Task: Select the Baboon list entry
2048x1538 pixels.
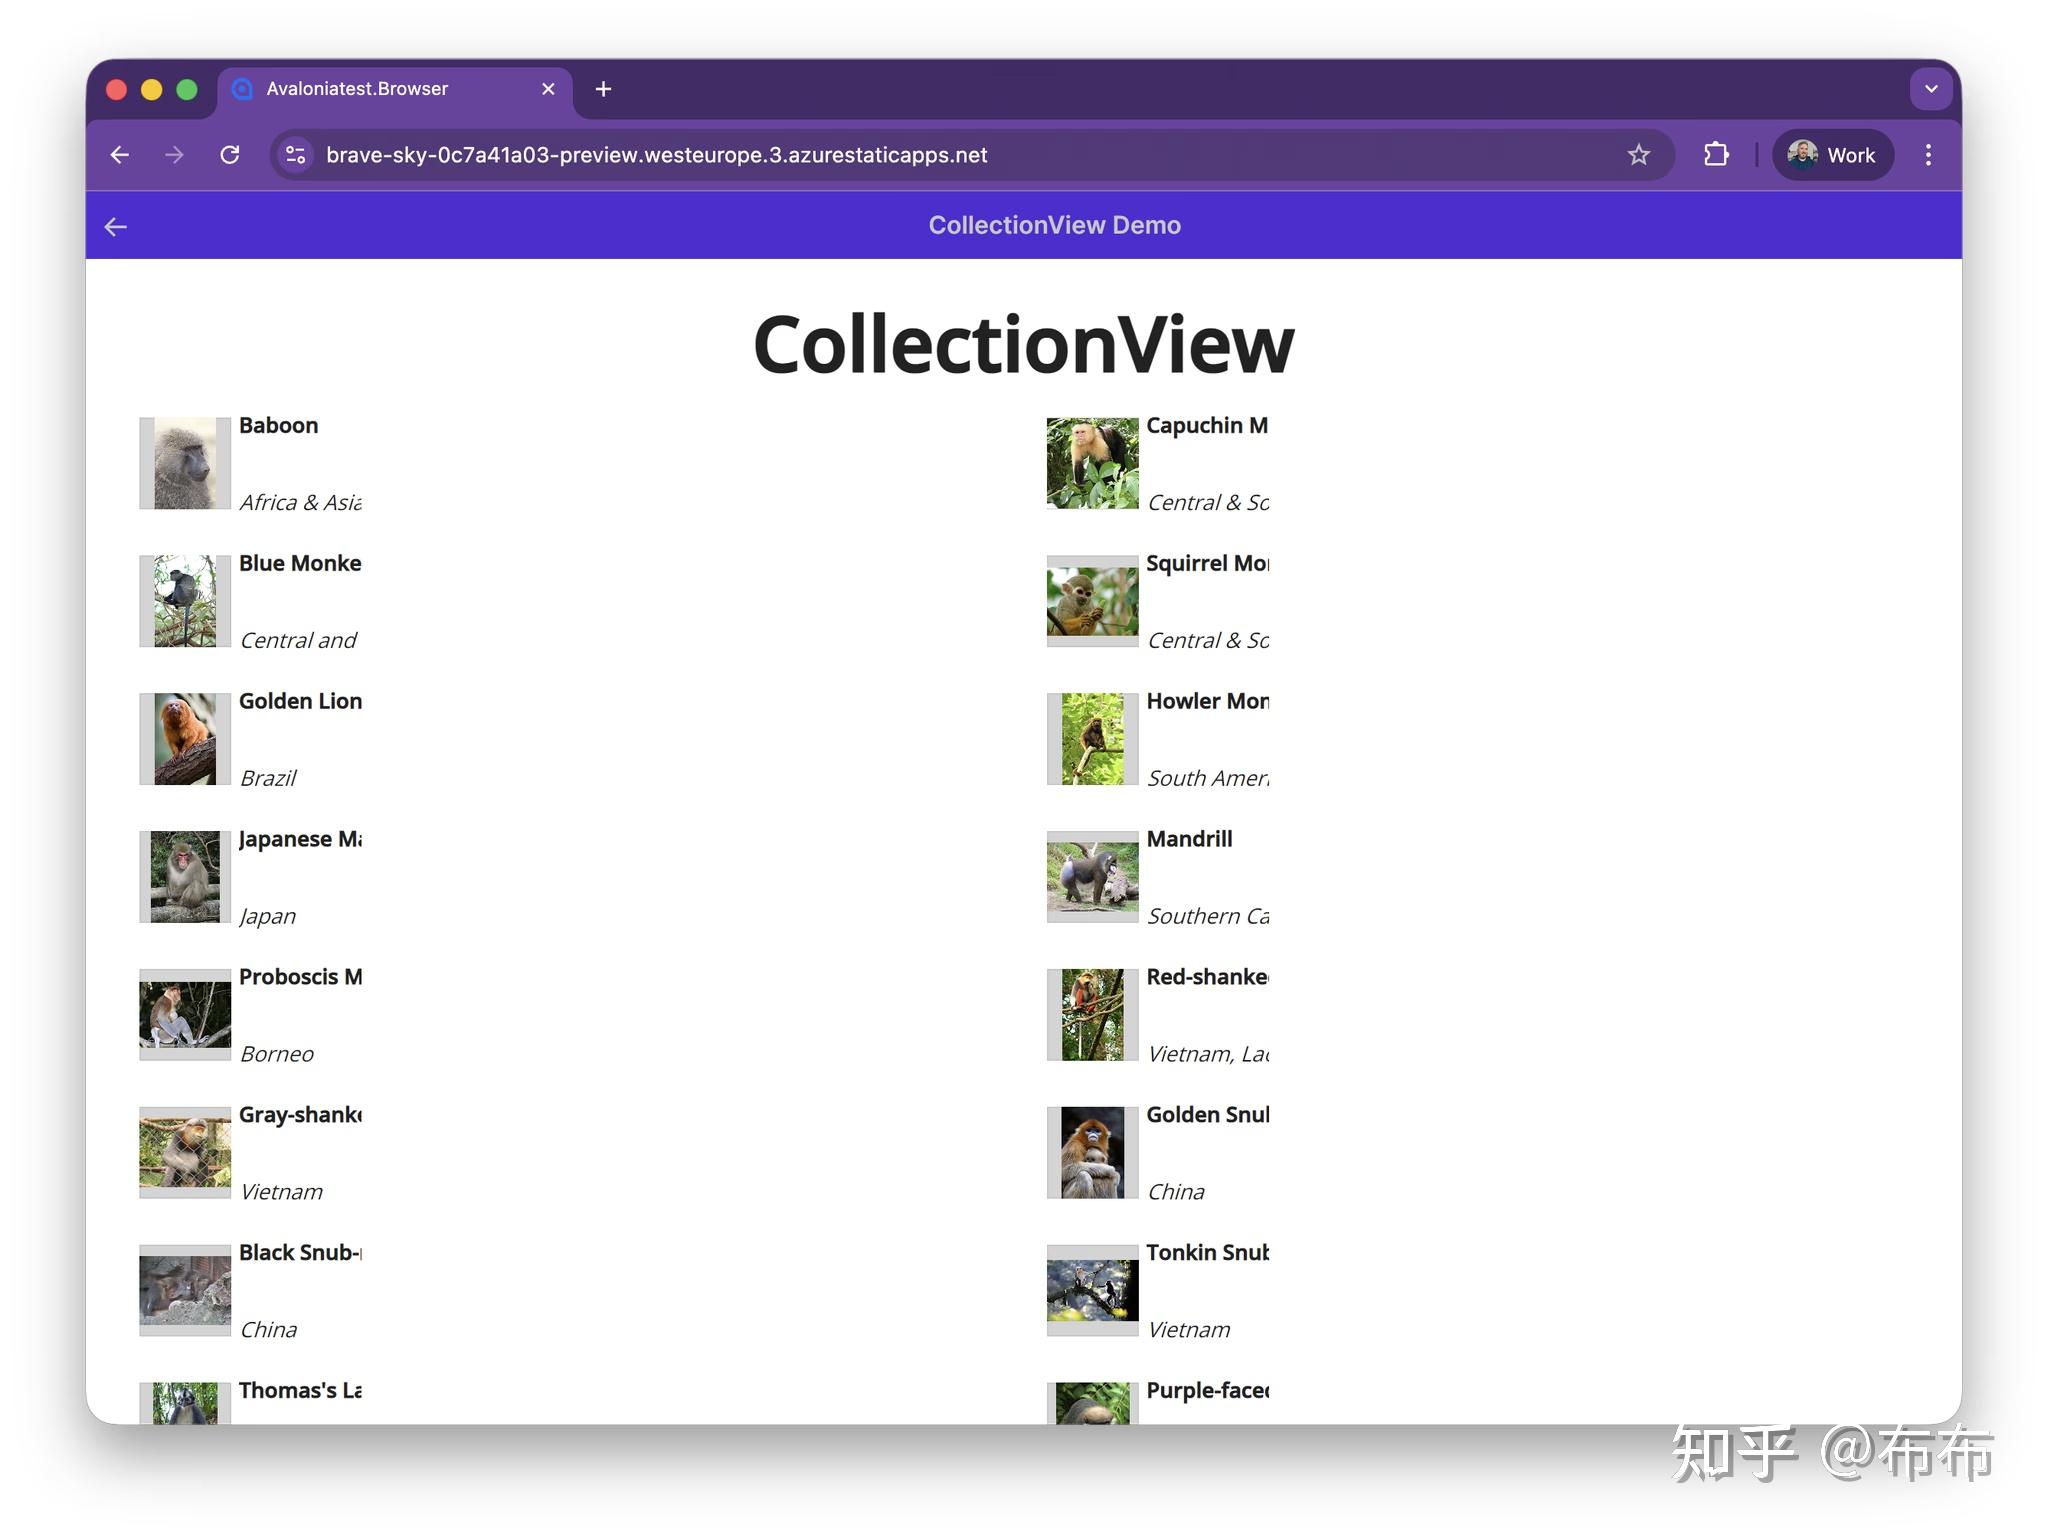Action: point(280,462)
